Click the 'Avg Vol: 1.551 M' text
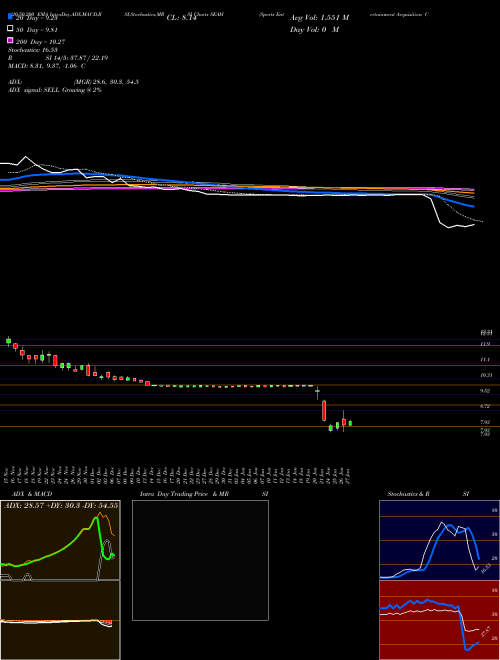The height and width of the screenshot is (660, 500). point(319,18)
